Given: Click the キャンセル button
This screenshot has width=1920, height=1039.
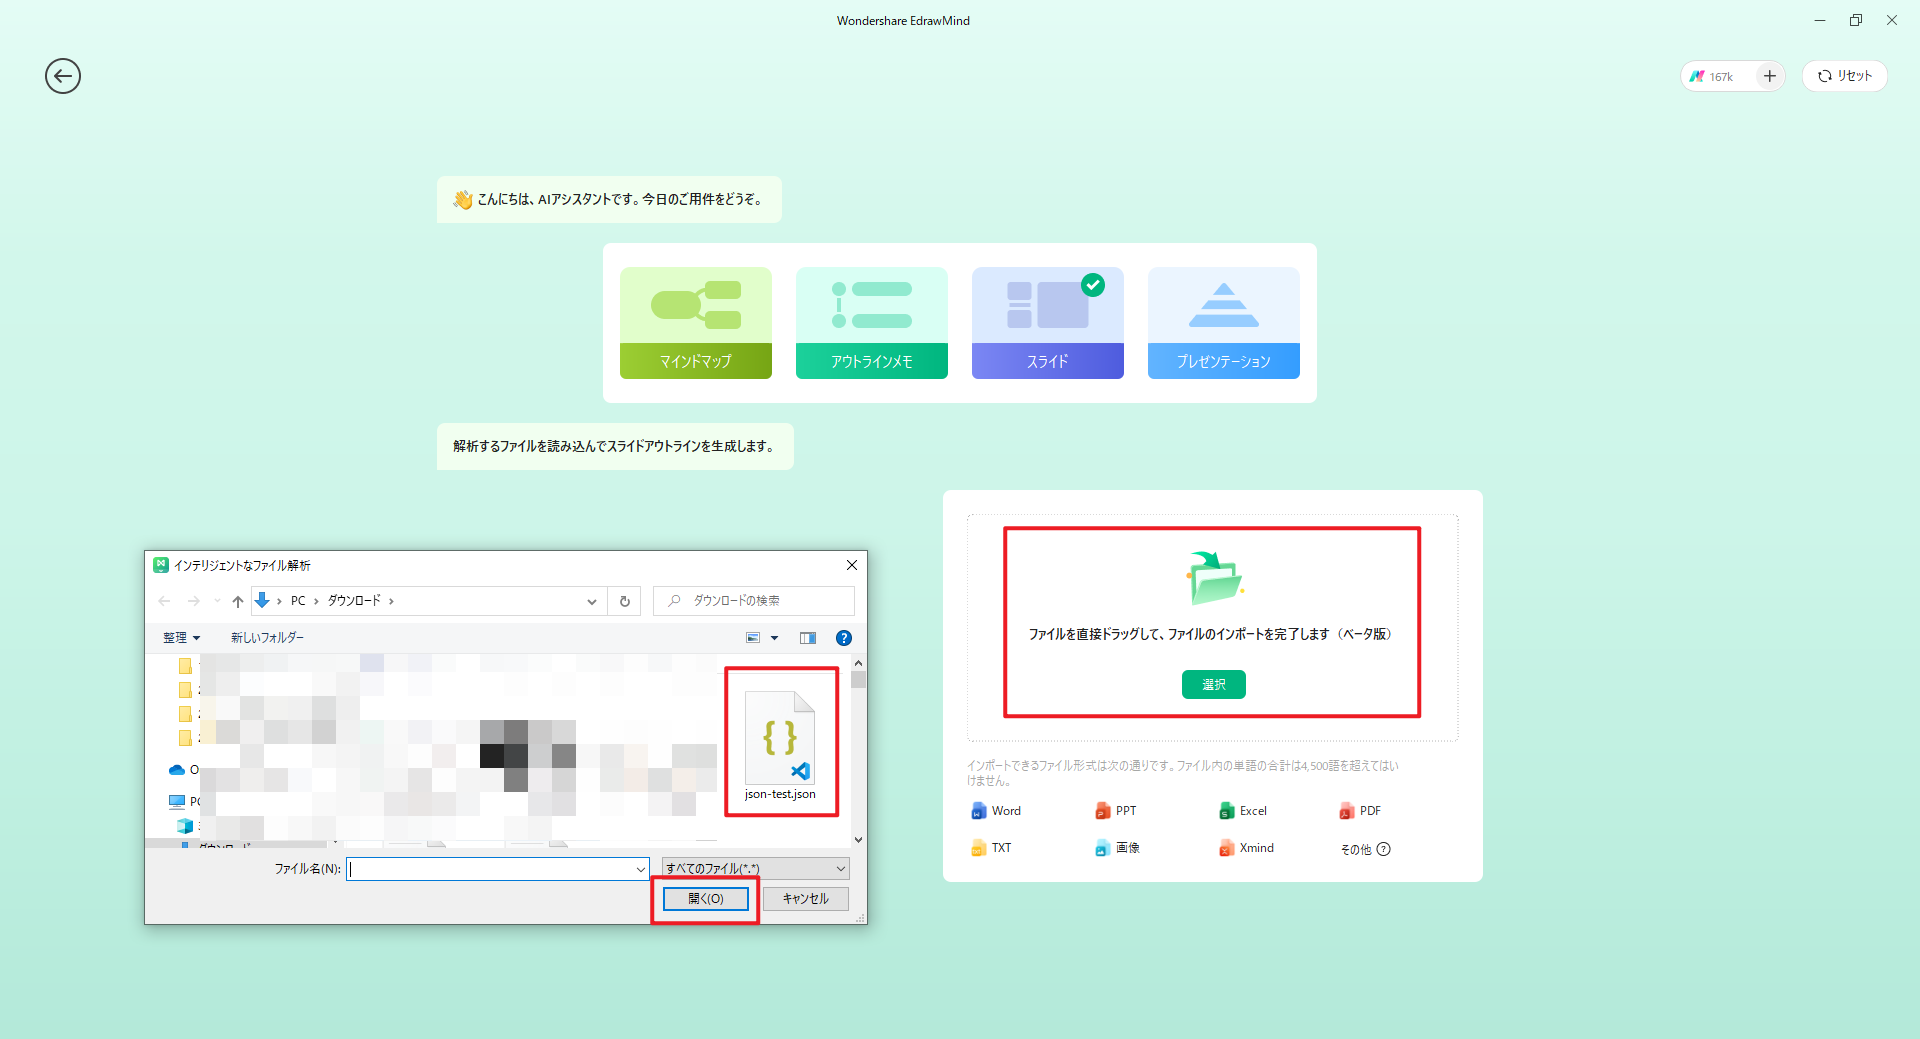Looking at the screenshot, I should 806,899.
